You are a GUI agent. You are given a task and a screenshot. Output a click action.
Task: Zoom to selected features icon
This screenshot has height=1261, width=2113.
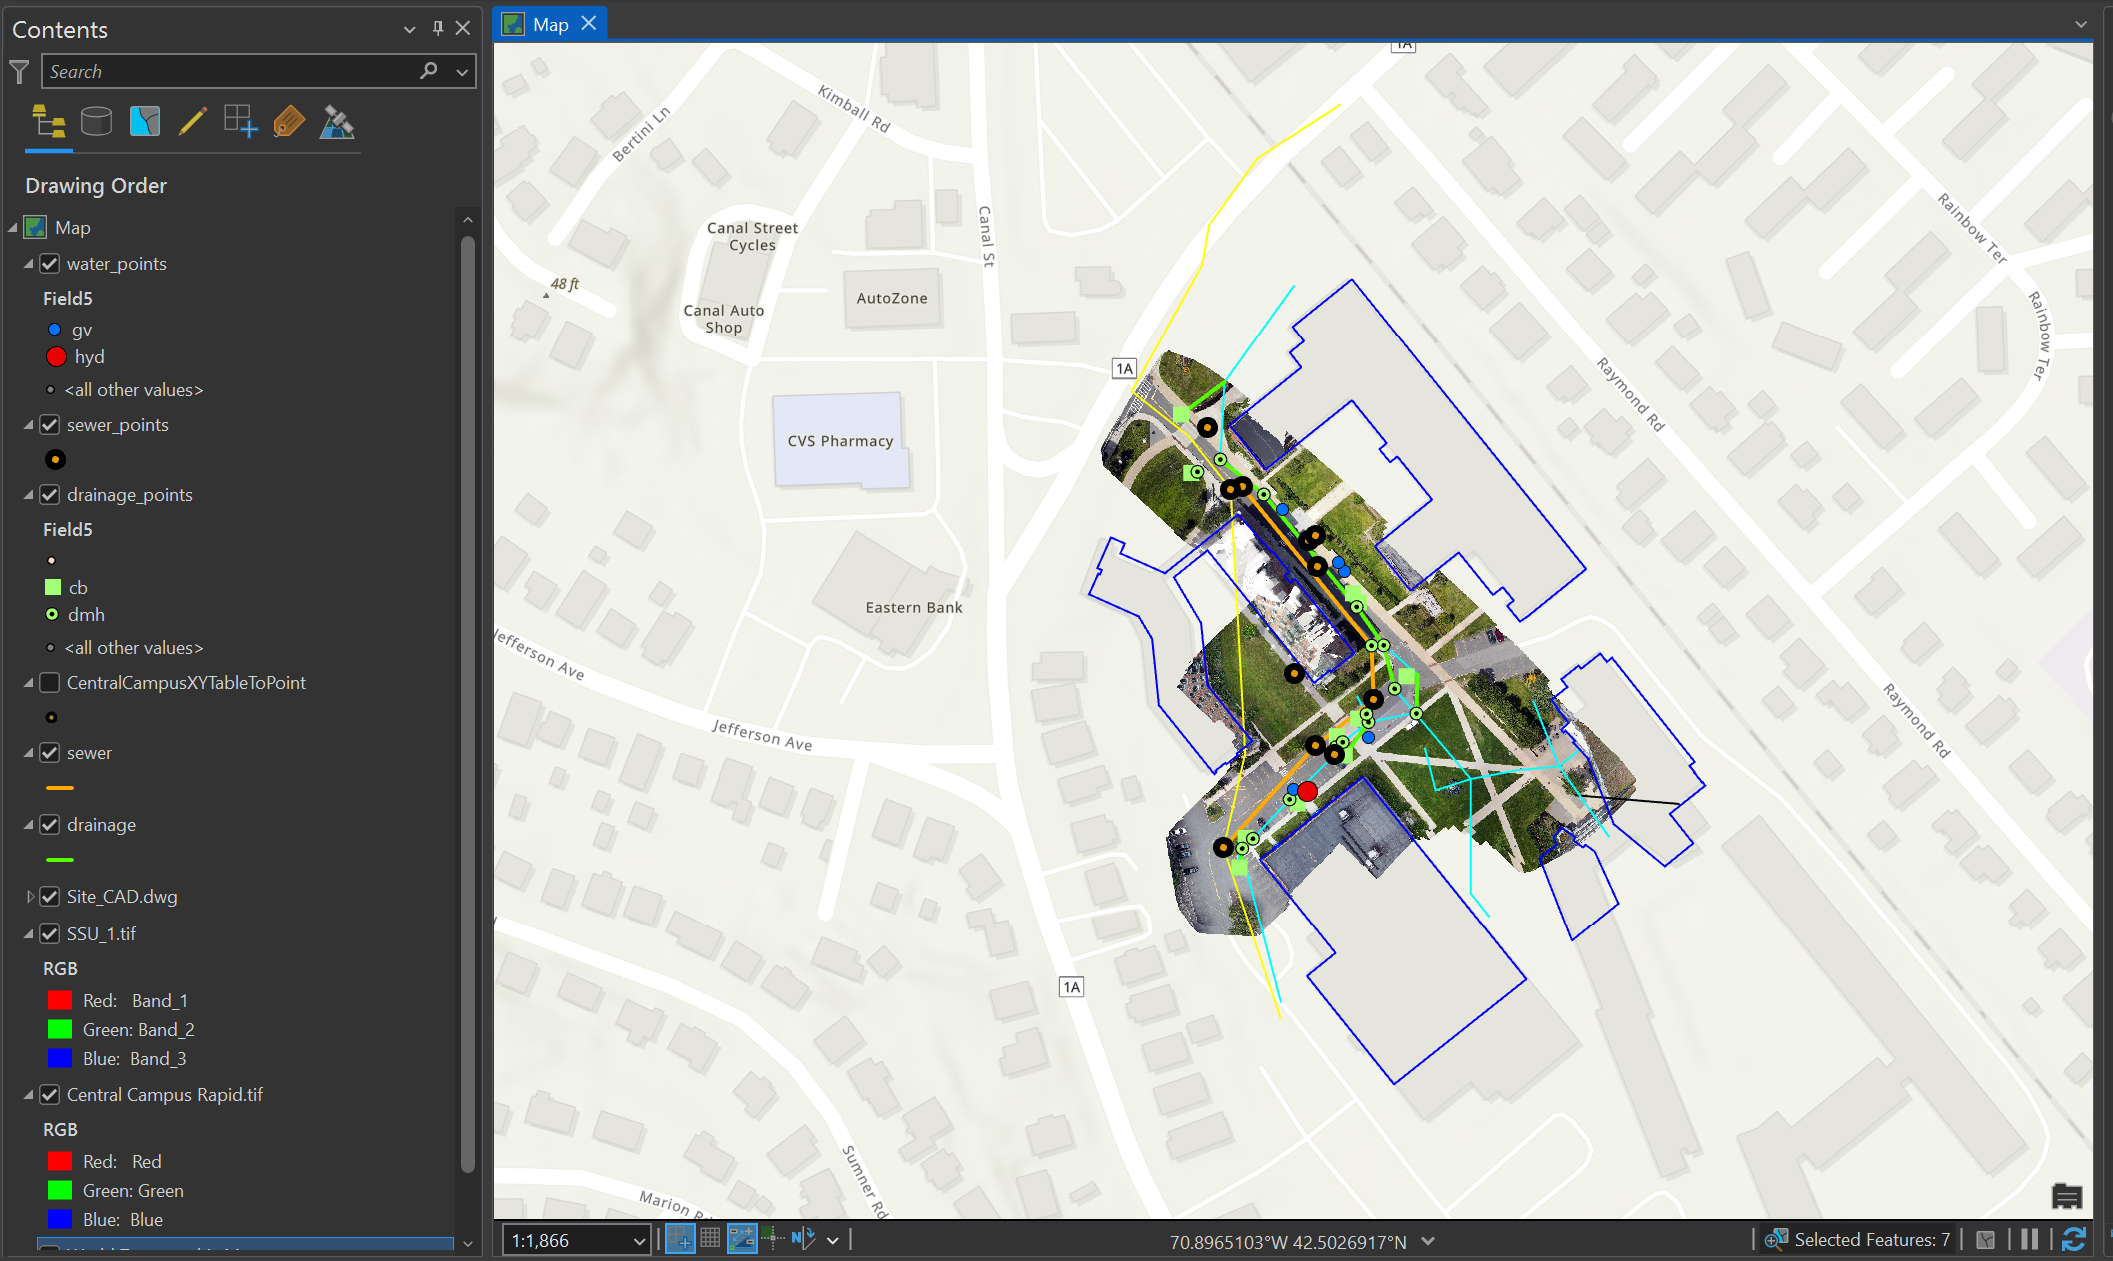click(1776, 1240)
